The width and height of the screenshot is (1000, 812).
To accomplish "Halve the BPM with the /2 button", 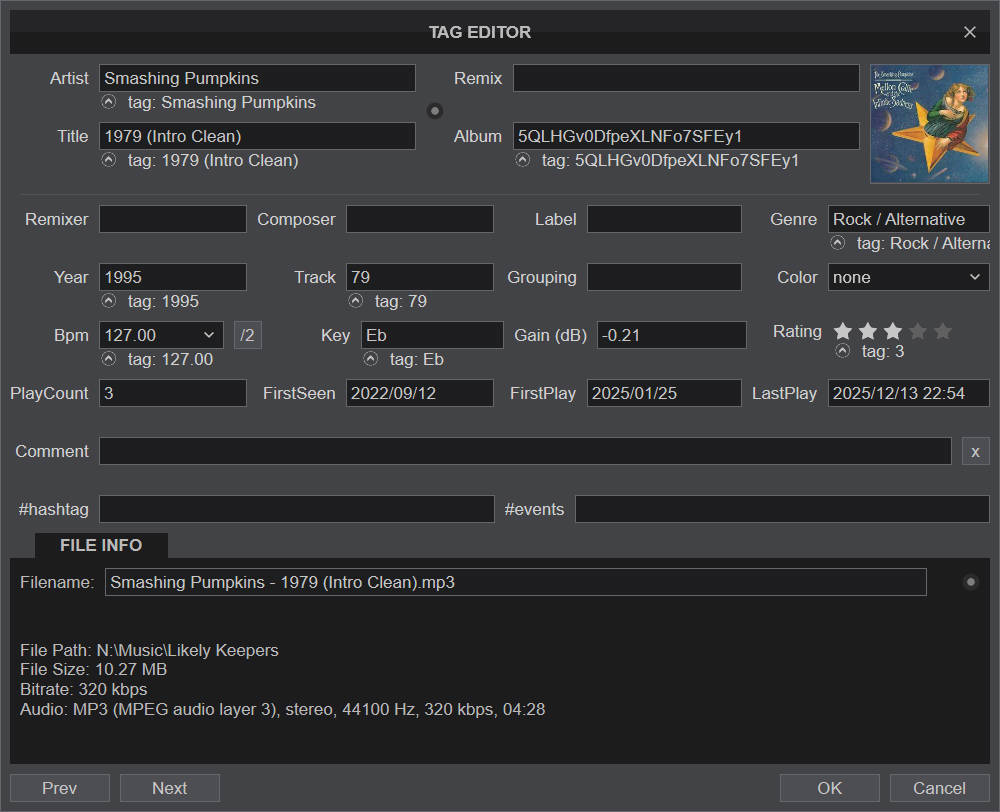I will 248,335.
